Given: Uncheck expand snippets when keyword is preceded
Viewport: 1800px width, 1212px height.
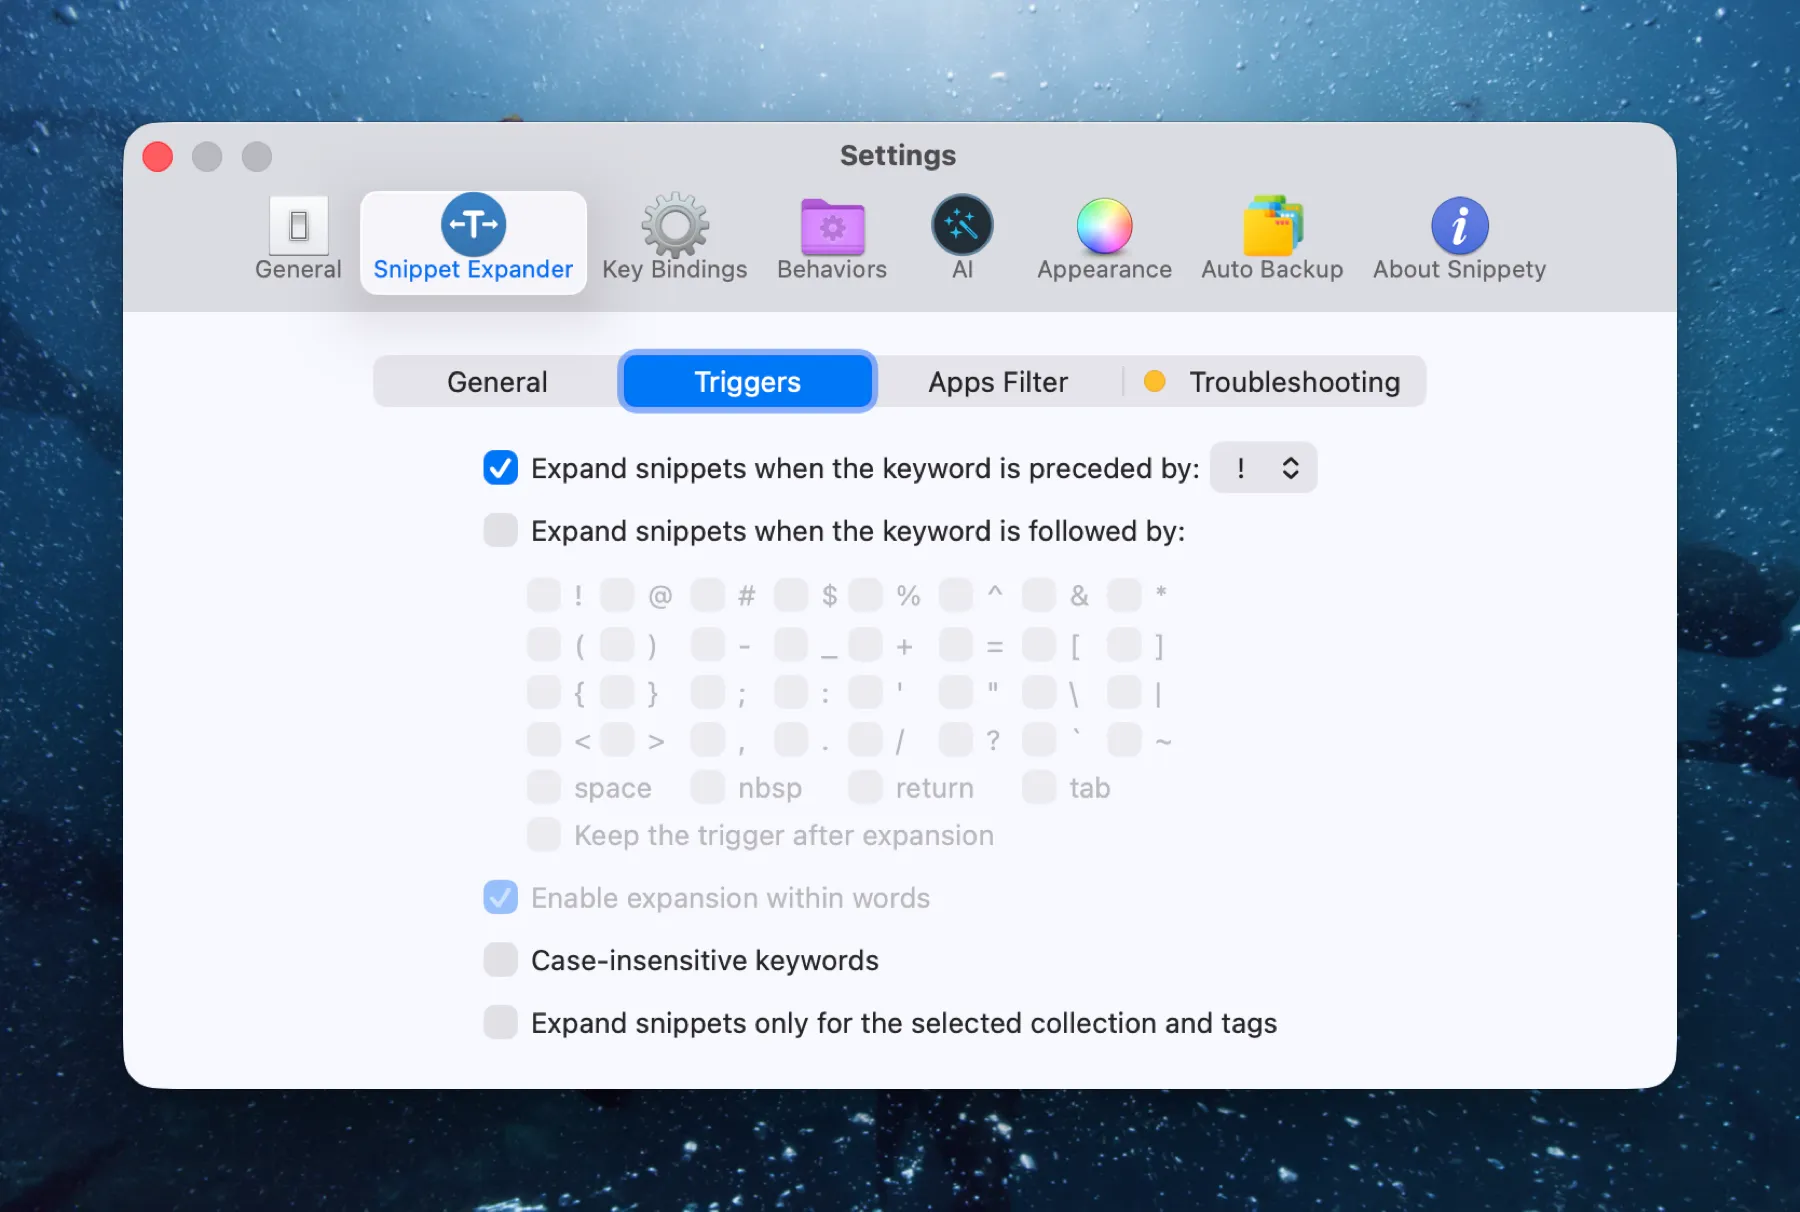Looking at the screenshot, I should pyautogui.click(x=500, y=467).
